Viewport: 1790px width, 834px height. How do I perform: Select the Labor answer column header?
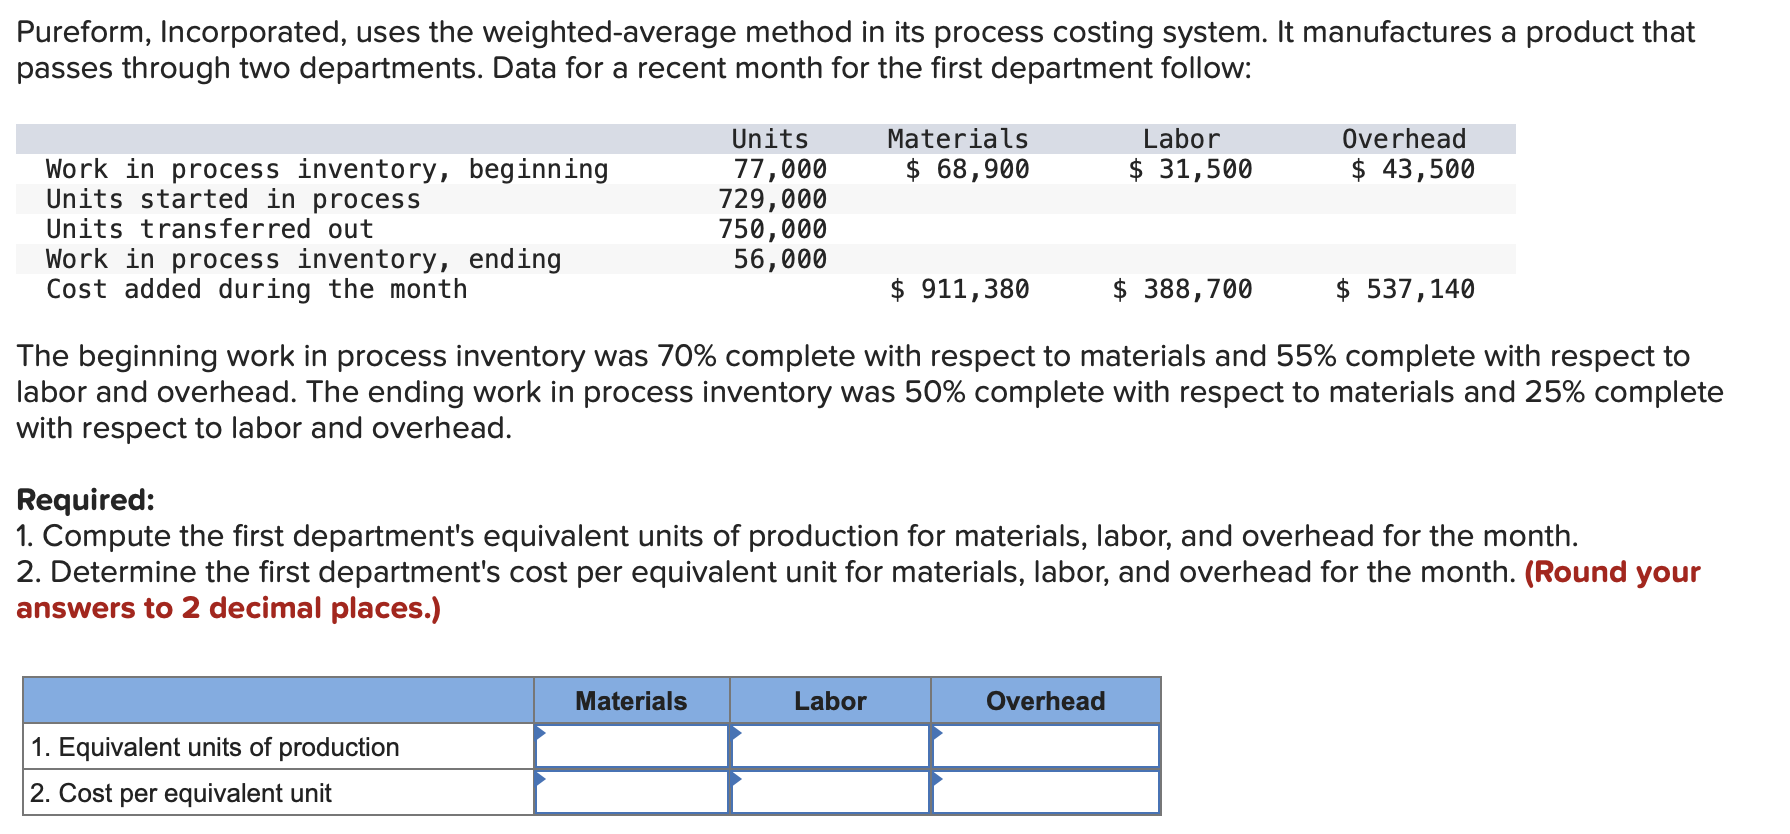point(830,701)
